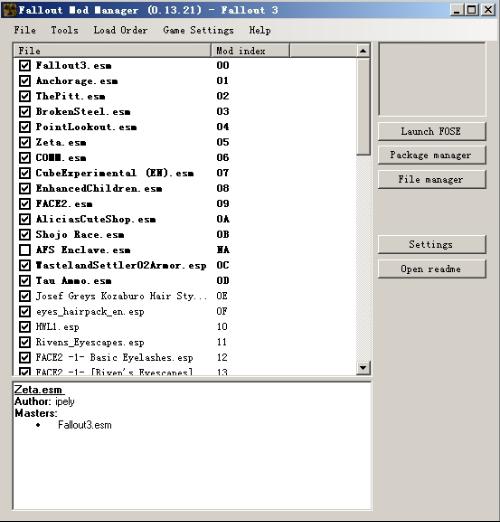Open the Package manager

pos(432,155)
